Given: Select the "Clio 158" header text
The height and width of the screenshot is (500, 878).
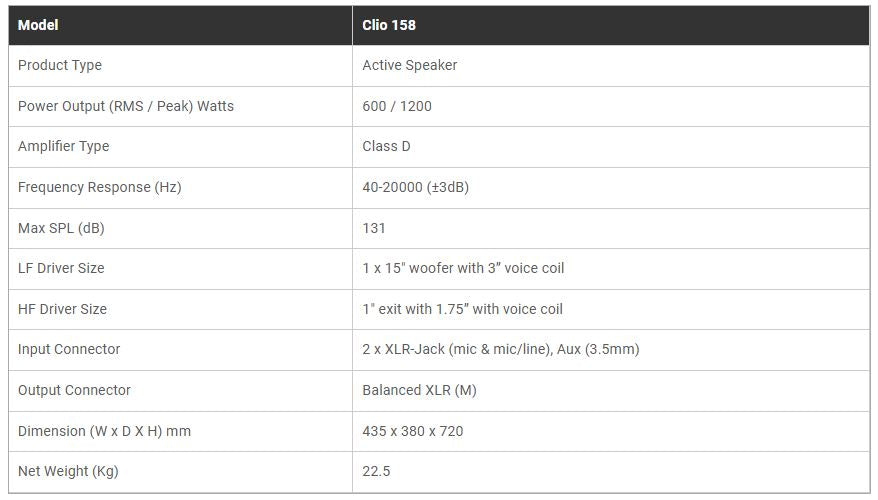Looking at the screenshot, I should tap(389, 25).
